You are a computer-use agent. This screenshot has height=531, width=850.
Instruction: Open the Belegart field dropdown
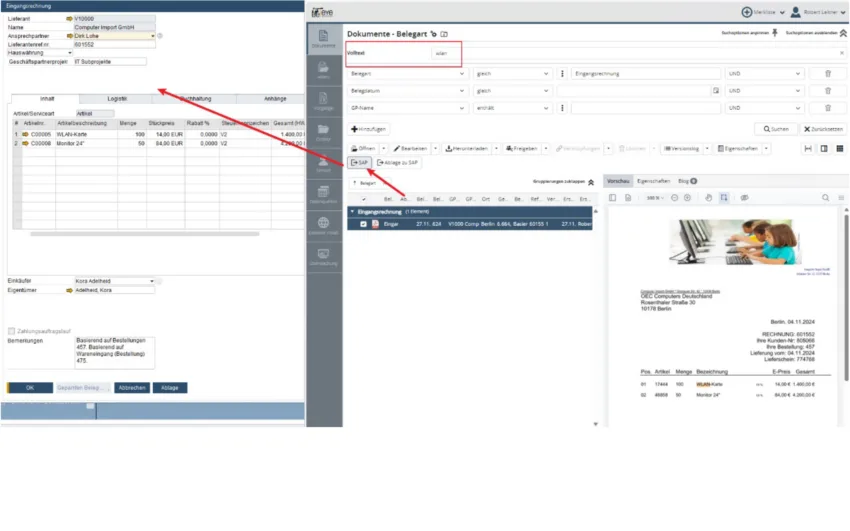point(407,73)
